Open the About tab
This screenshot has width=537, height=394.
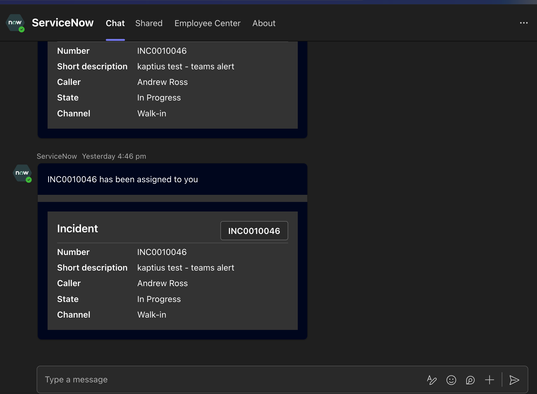point(264,23)
